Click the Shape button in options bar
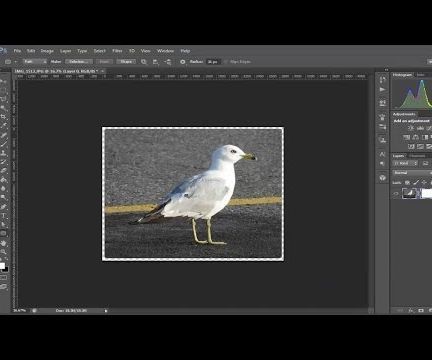The height and width of the screenshot is (360, 432). click(126, 62)
